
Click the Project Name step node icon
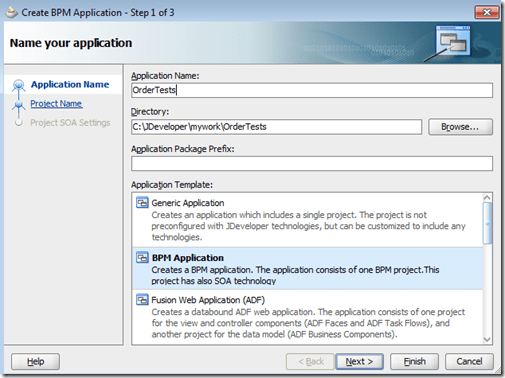tap(19, 105)
